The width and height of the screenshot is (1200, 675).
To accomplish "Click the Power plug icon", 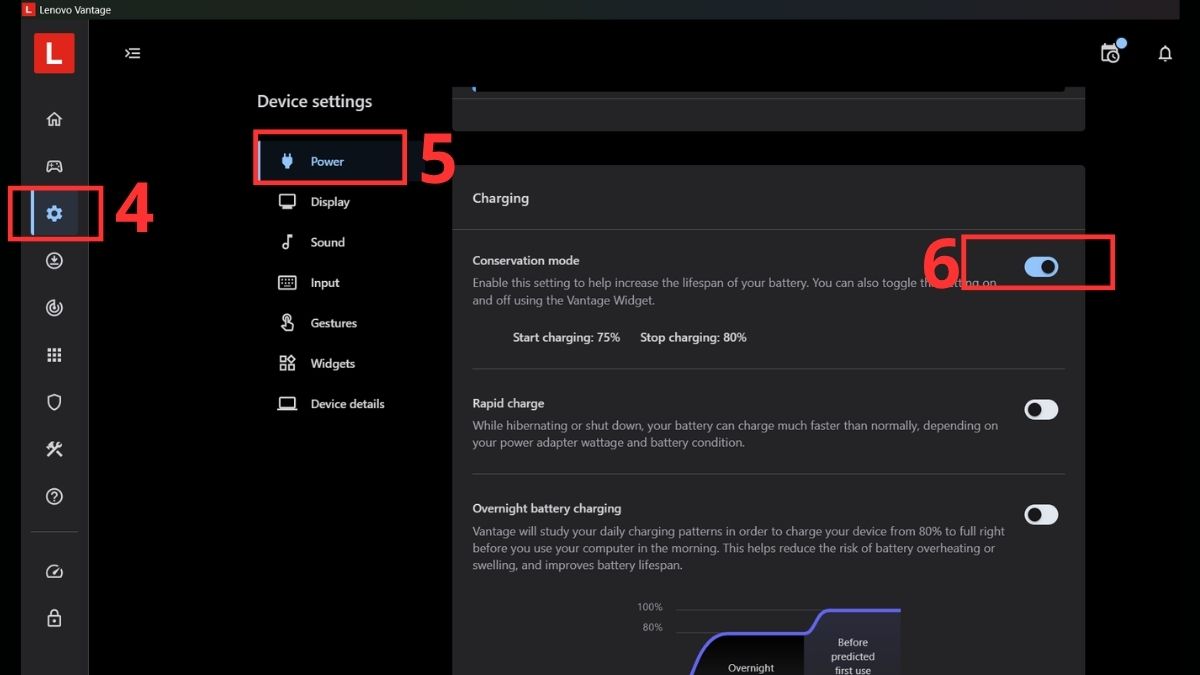I will [x=287, y=161].
